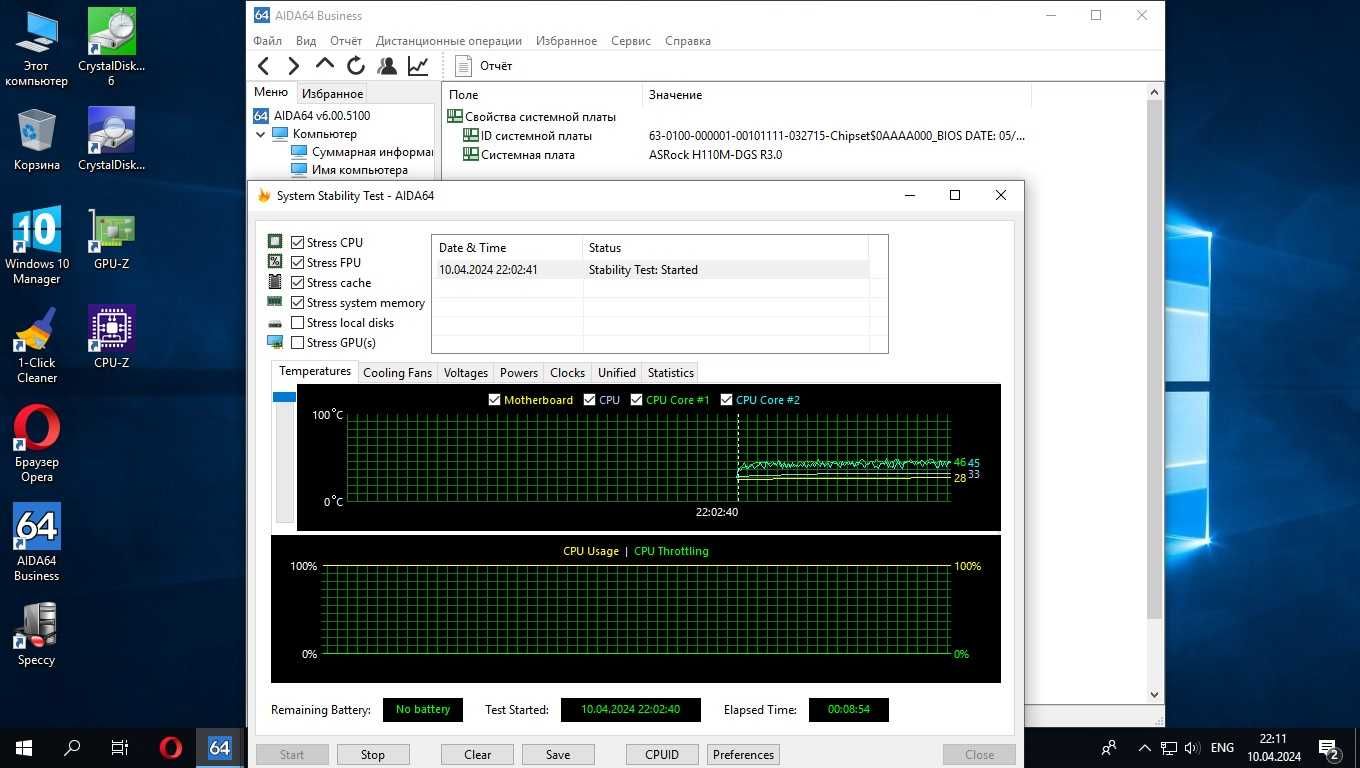Screen dimensions: 1360x768
Task: Enable Stress GPU(s) checkbox
Action: (x=297, y=342)
